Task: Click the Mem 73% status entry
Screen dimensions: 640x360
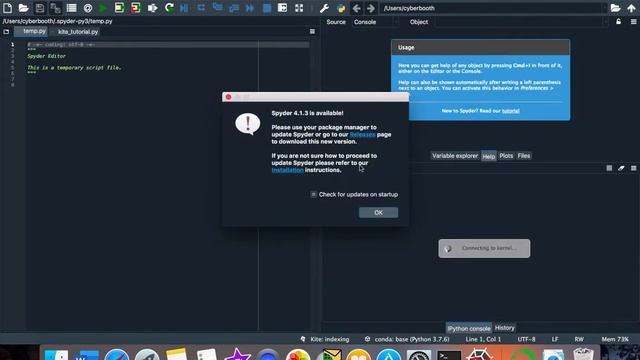Action: click(615, 339)
